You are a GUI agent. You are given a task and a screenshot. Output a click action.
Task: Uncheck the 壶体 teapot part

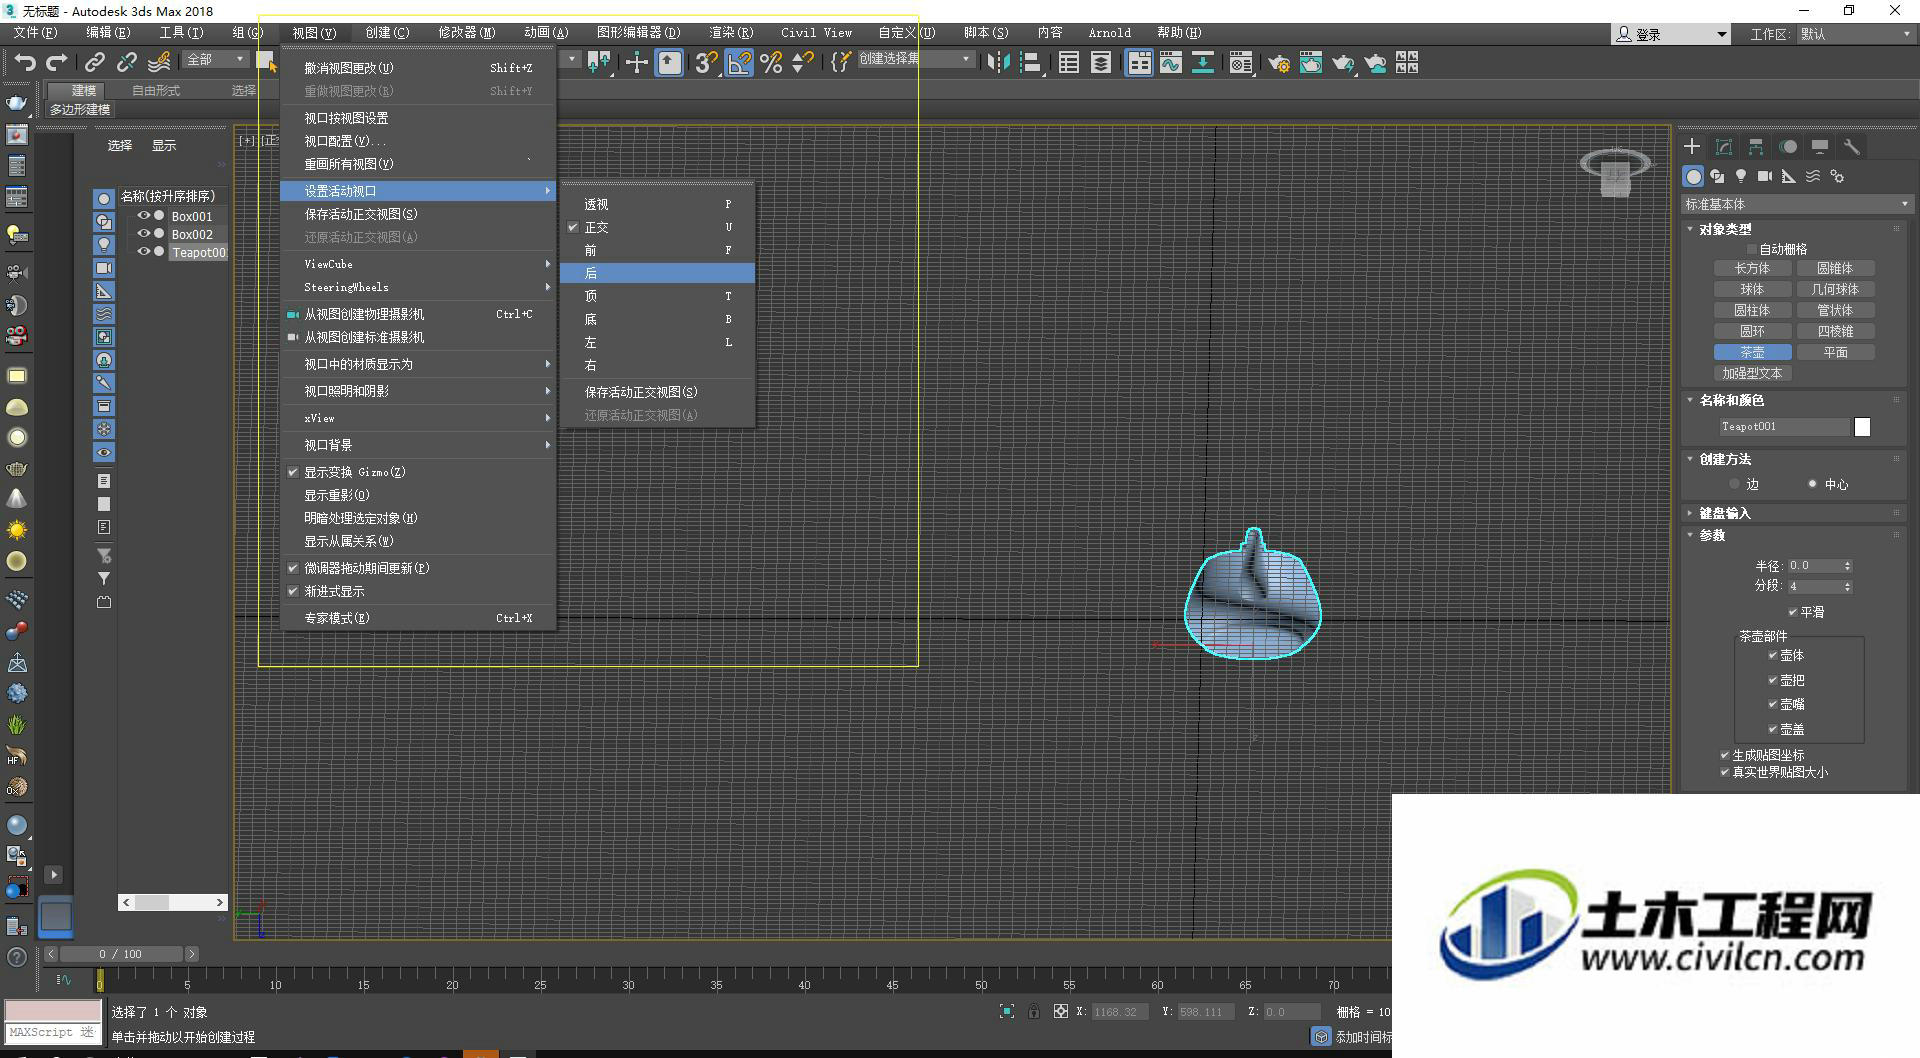click(x=1773, y=655)
